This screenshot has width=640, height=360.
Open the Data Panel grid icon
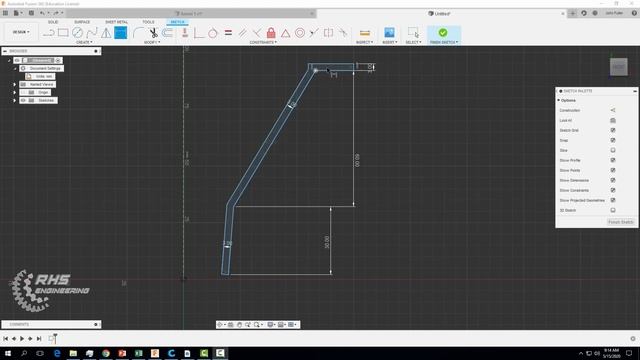point(5,13)
